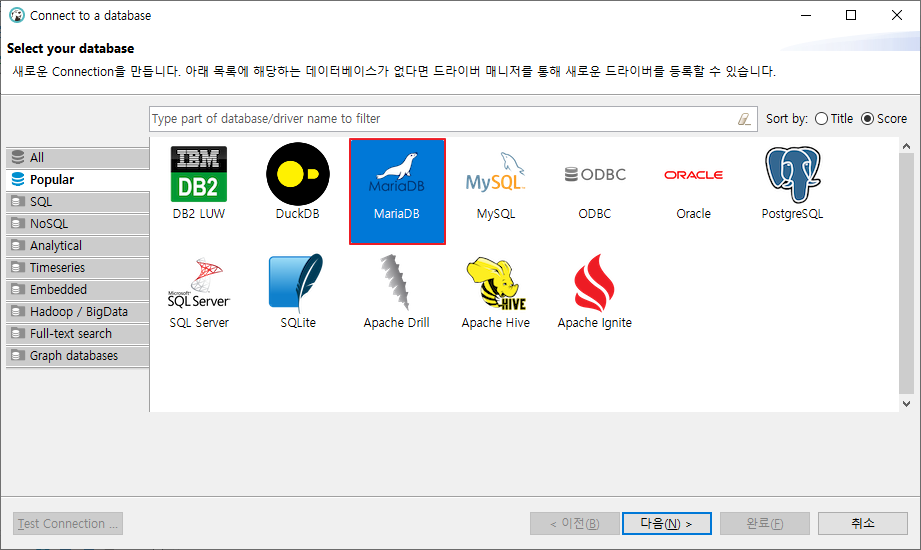Minimize the Connect to a database window
Screen dimensions: 921x550
pyautogui.click(x=806, y=15)
